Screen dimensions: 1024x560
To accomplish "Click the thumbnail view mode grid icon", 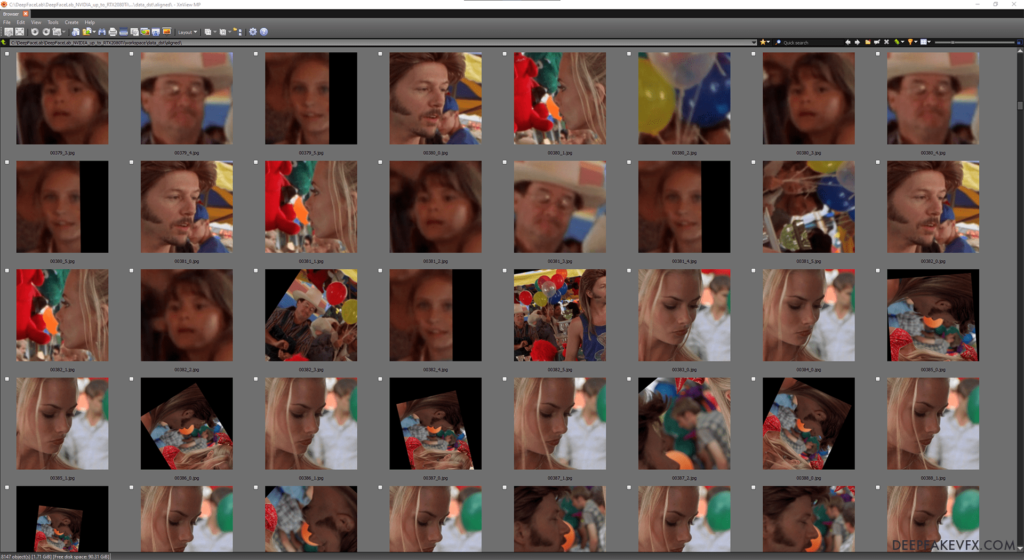I will (x=923, y=42).
